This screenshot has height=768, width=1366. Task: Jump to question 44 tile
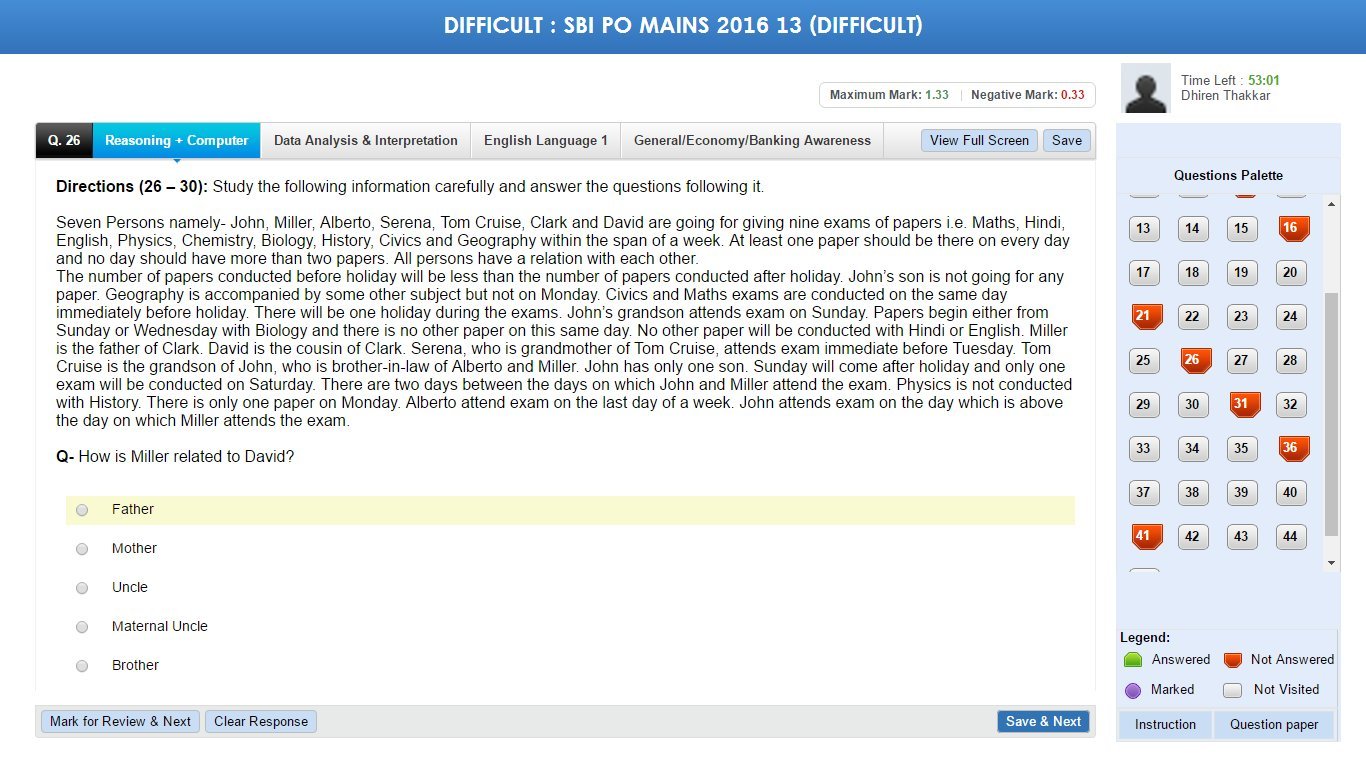pyautogui.click(x=1290, y=537)
